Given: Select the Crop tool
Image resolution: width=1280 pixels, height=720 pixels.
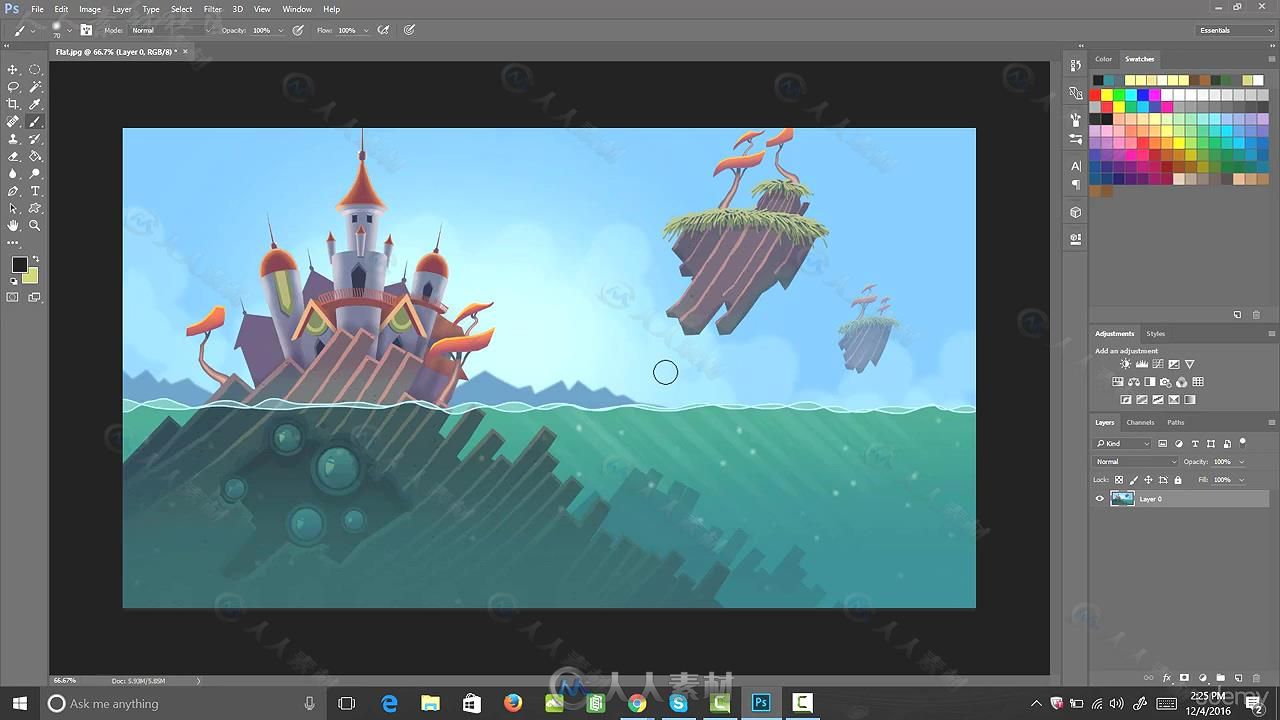Looking at the screenshot, I should pos(13,104).
